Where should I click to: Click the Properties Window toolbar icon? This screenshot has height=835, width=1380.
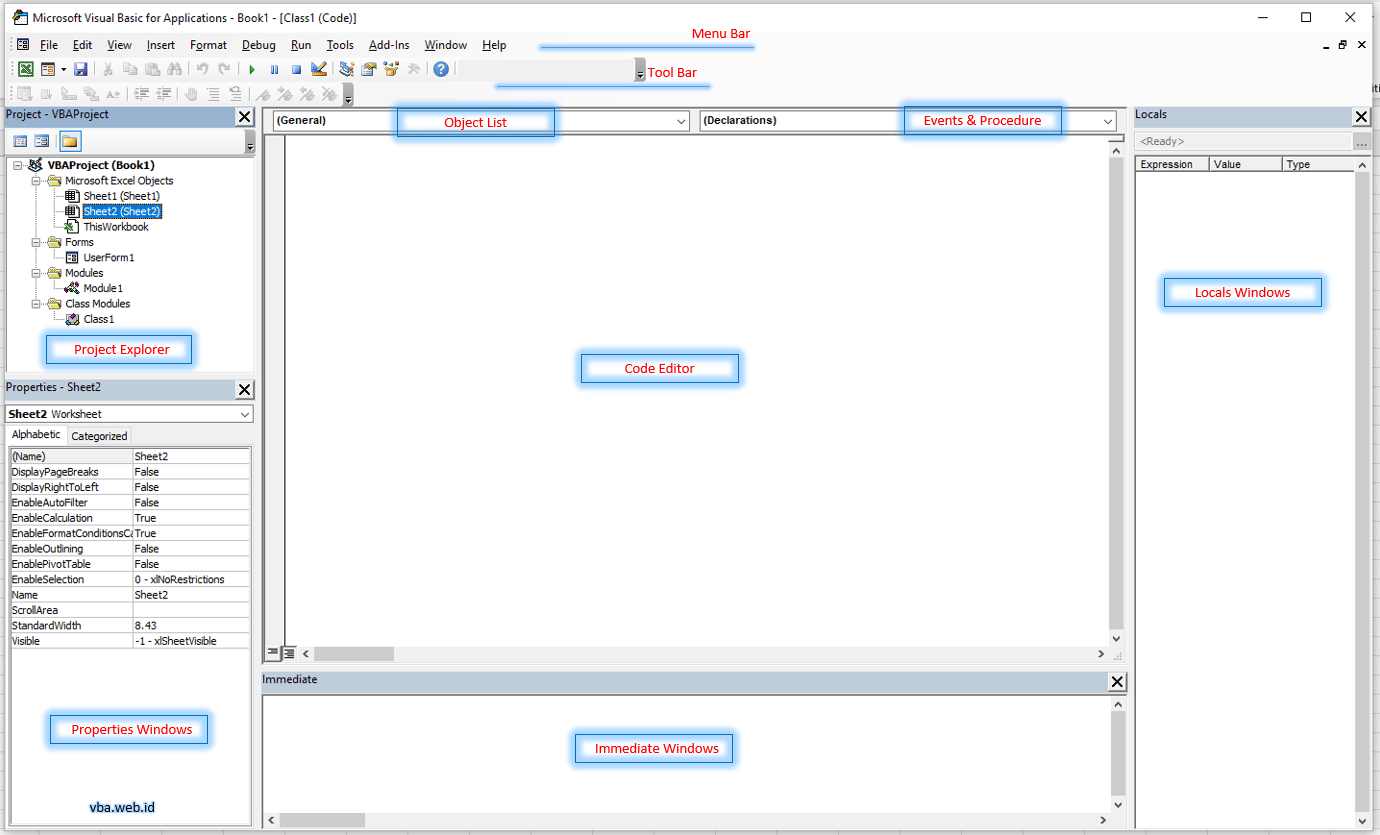369,69
